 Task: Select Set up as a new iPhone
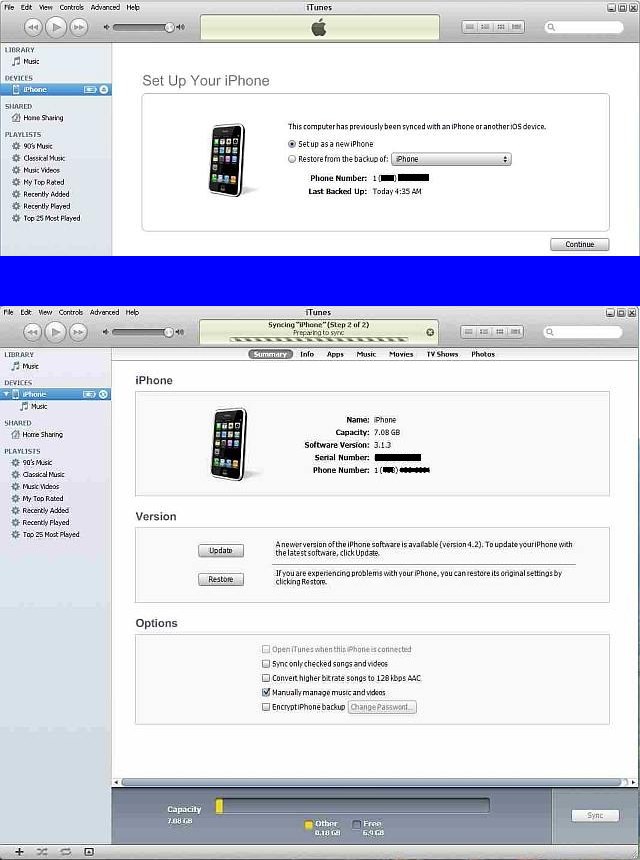click(292, 144)
